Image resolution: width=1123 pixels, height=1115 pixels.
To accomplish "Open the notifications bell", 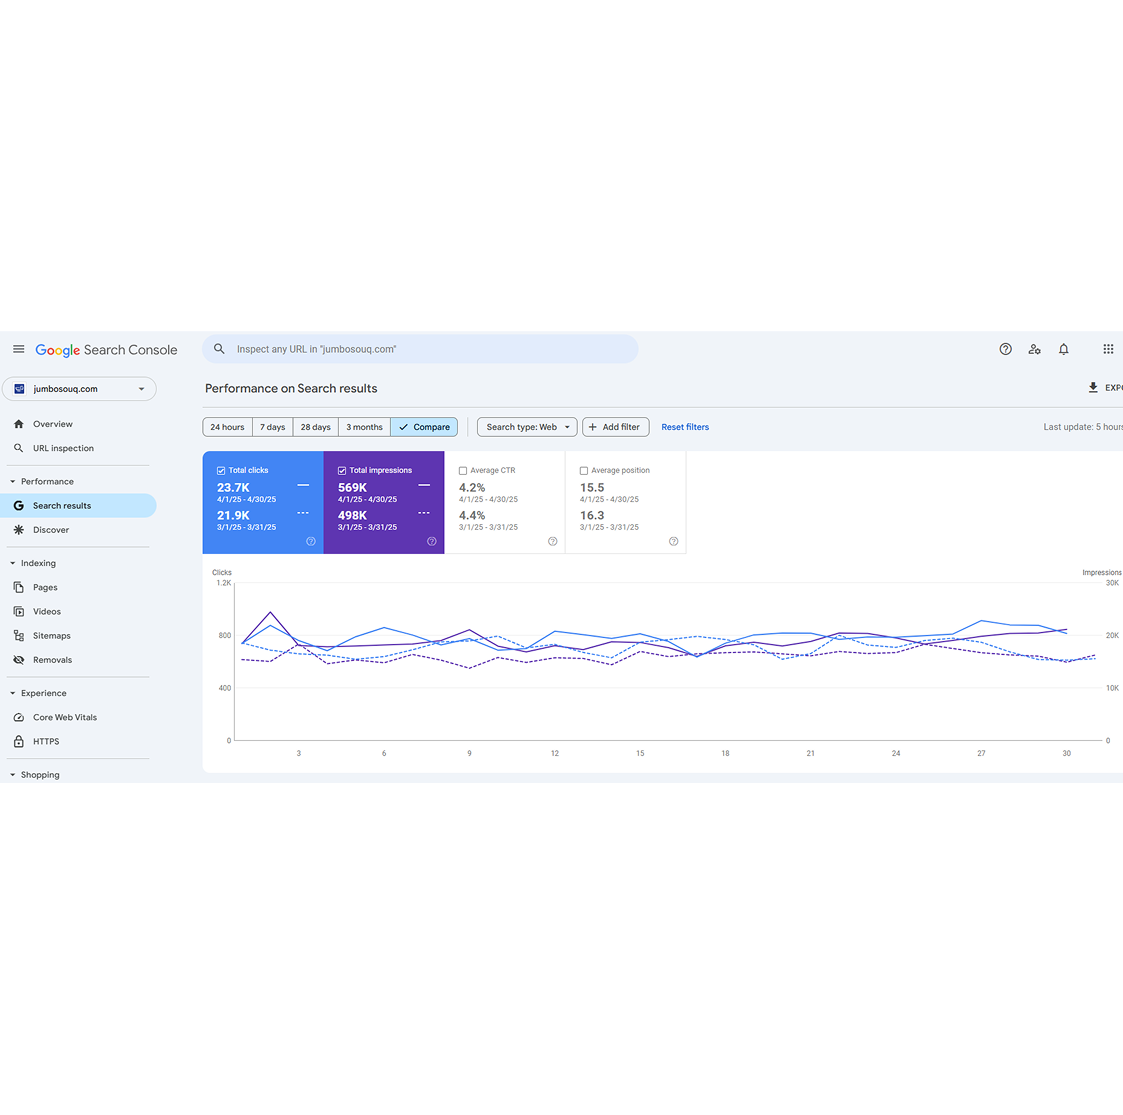I will pyautogui.click(x=1063, y=349).
